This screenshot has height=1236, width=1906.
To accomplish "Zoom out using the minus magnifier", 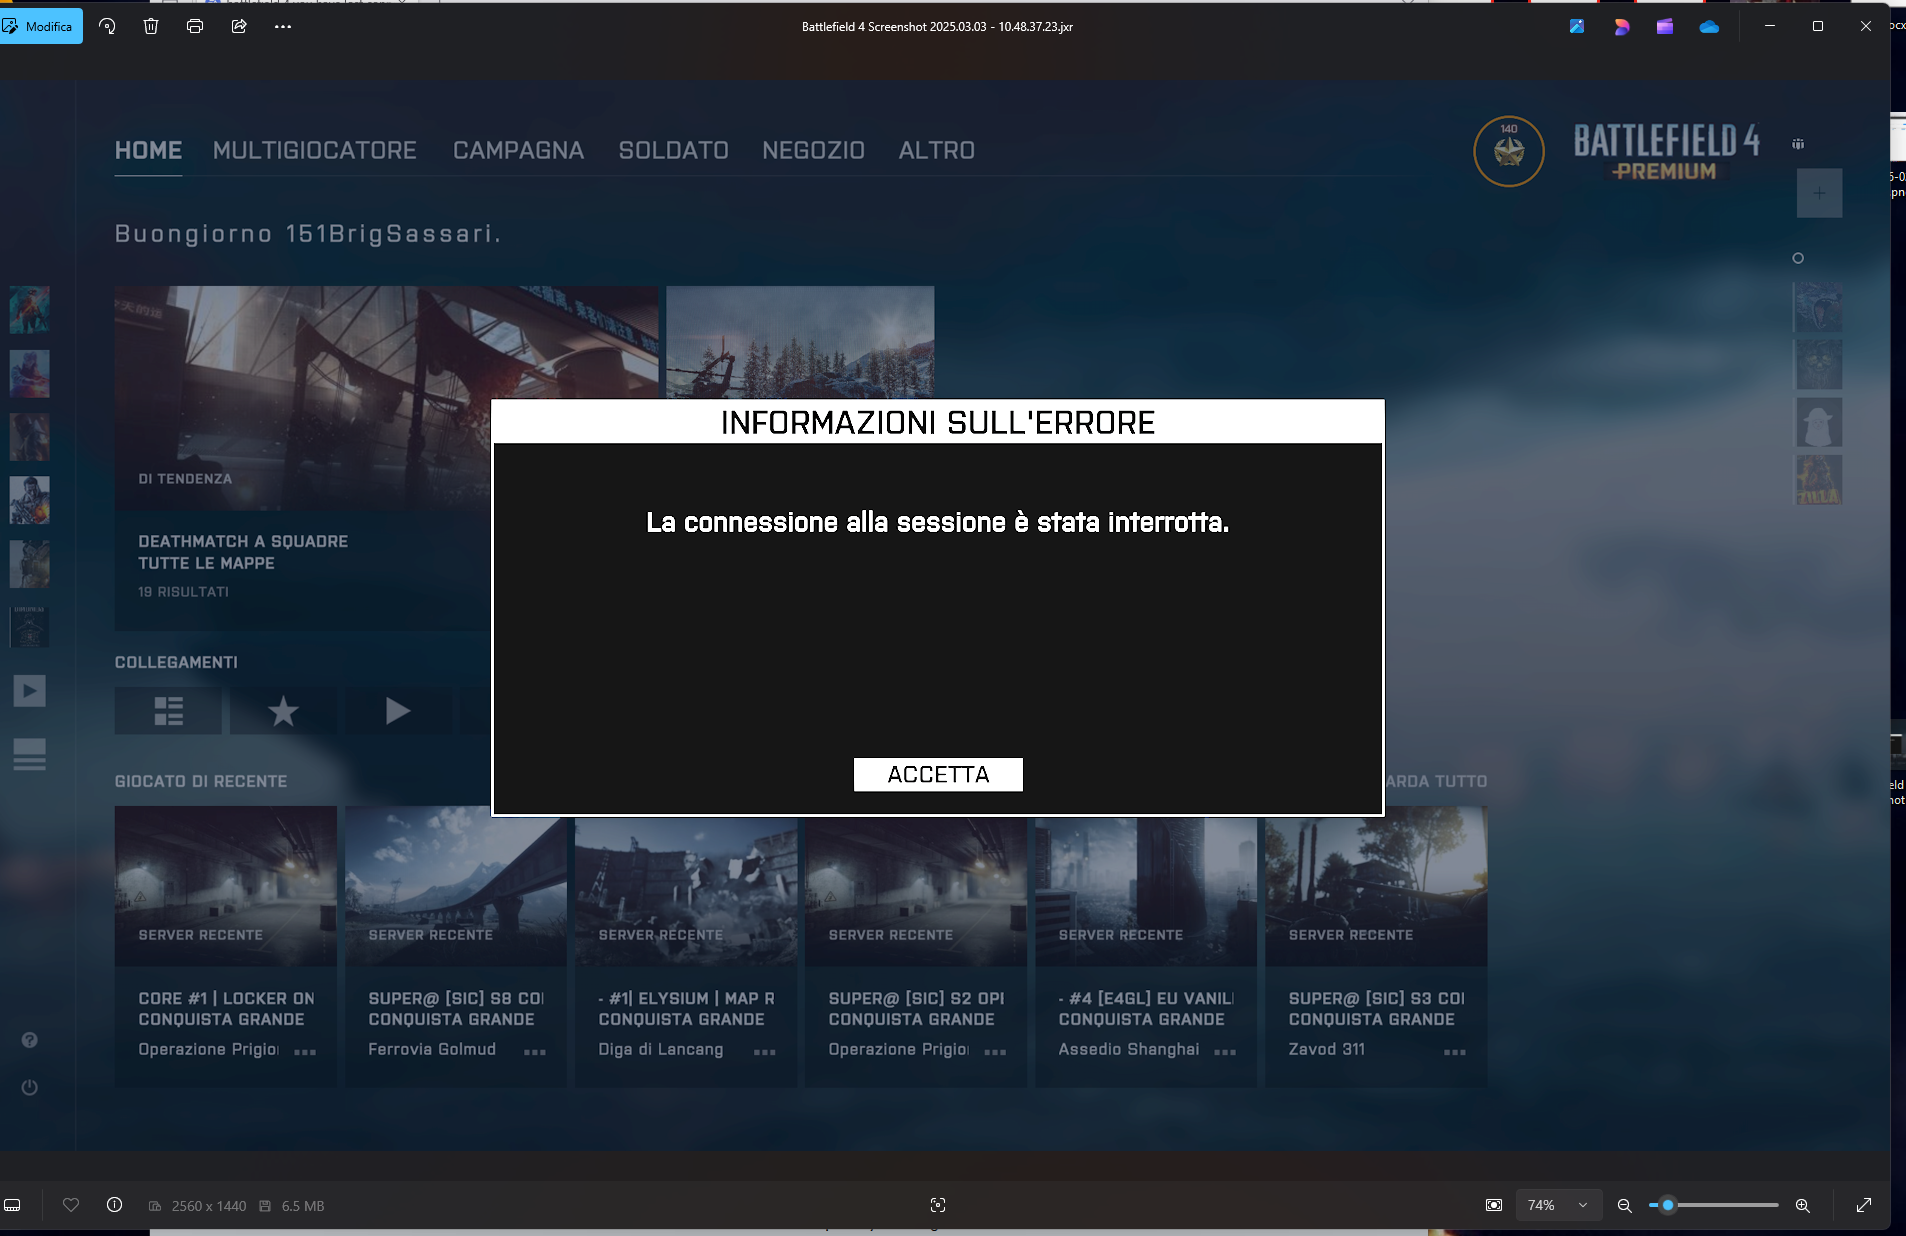I will 1625,1205.
